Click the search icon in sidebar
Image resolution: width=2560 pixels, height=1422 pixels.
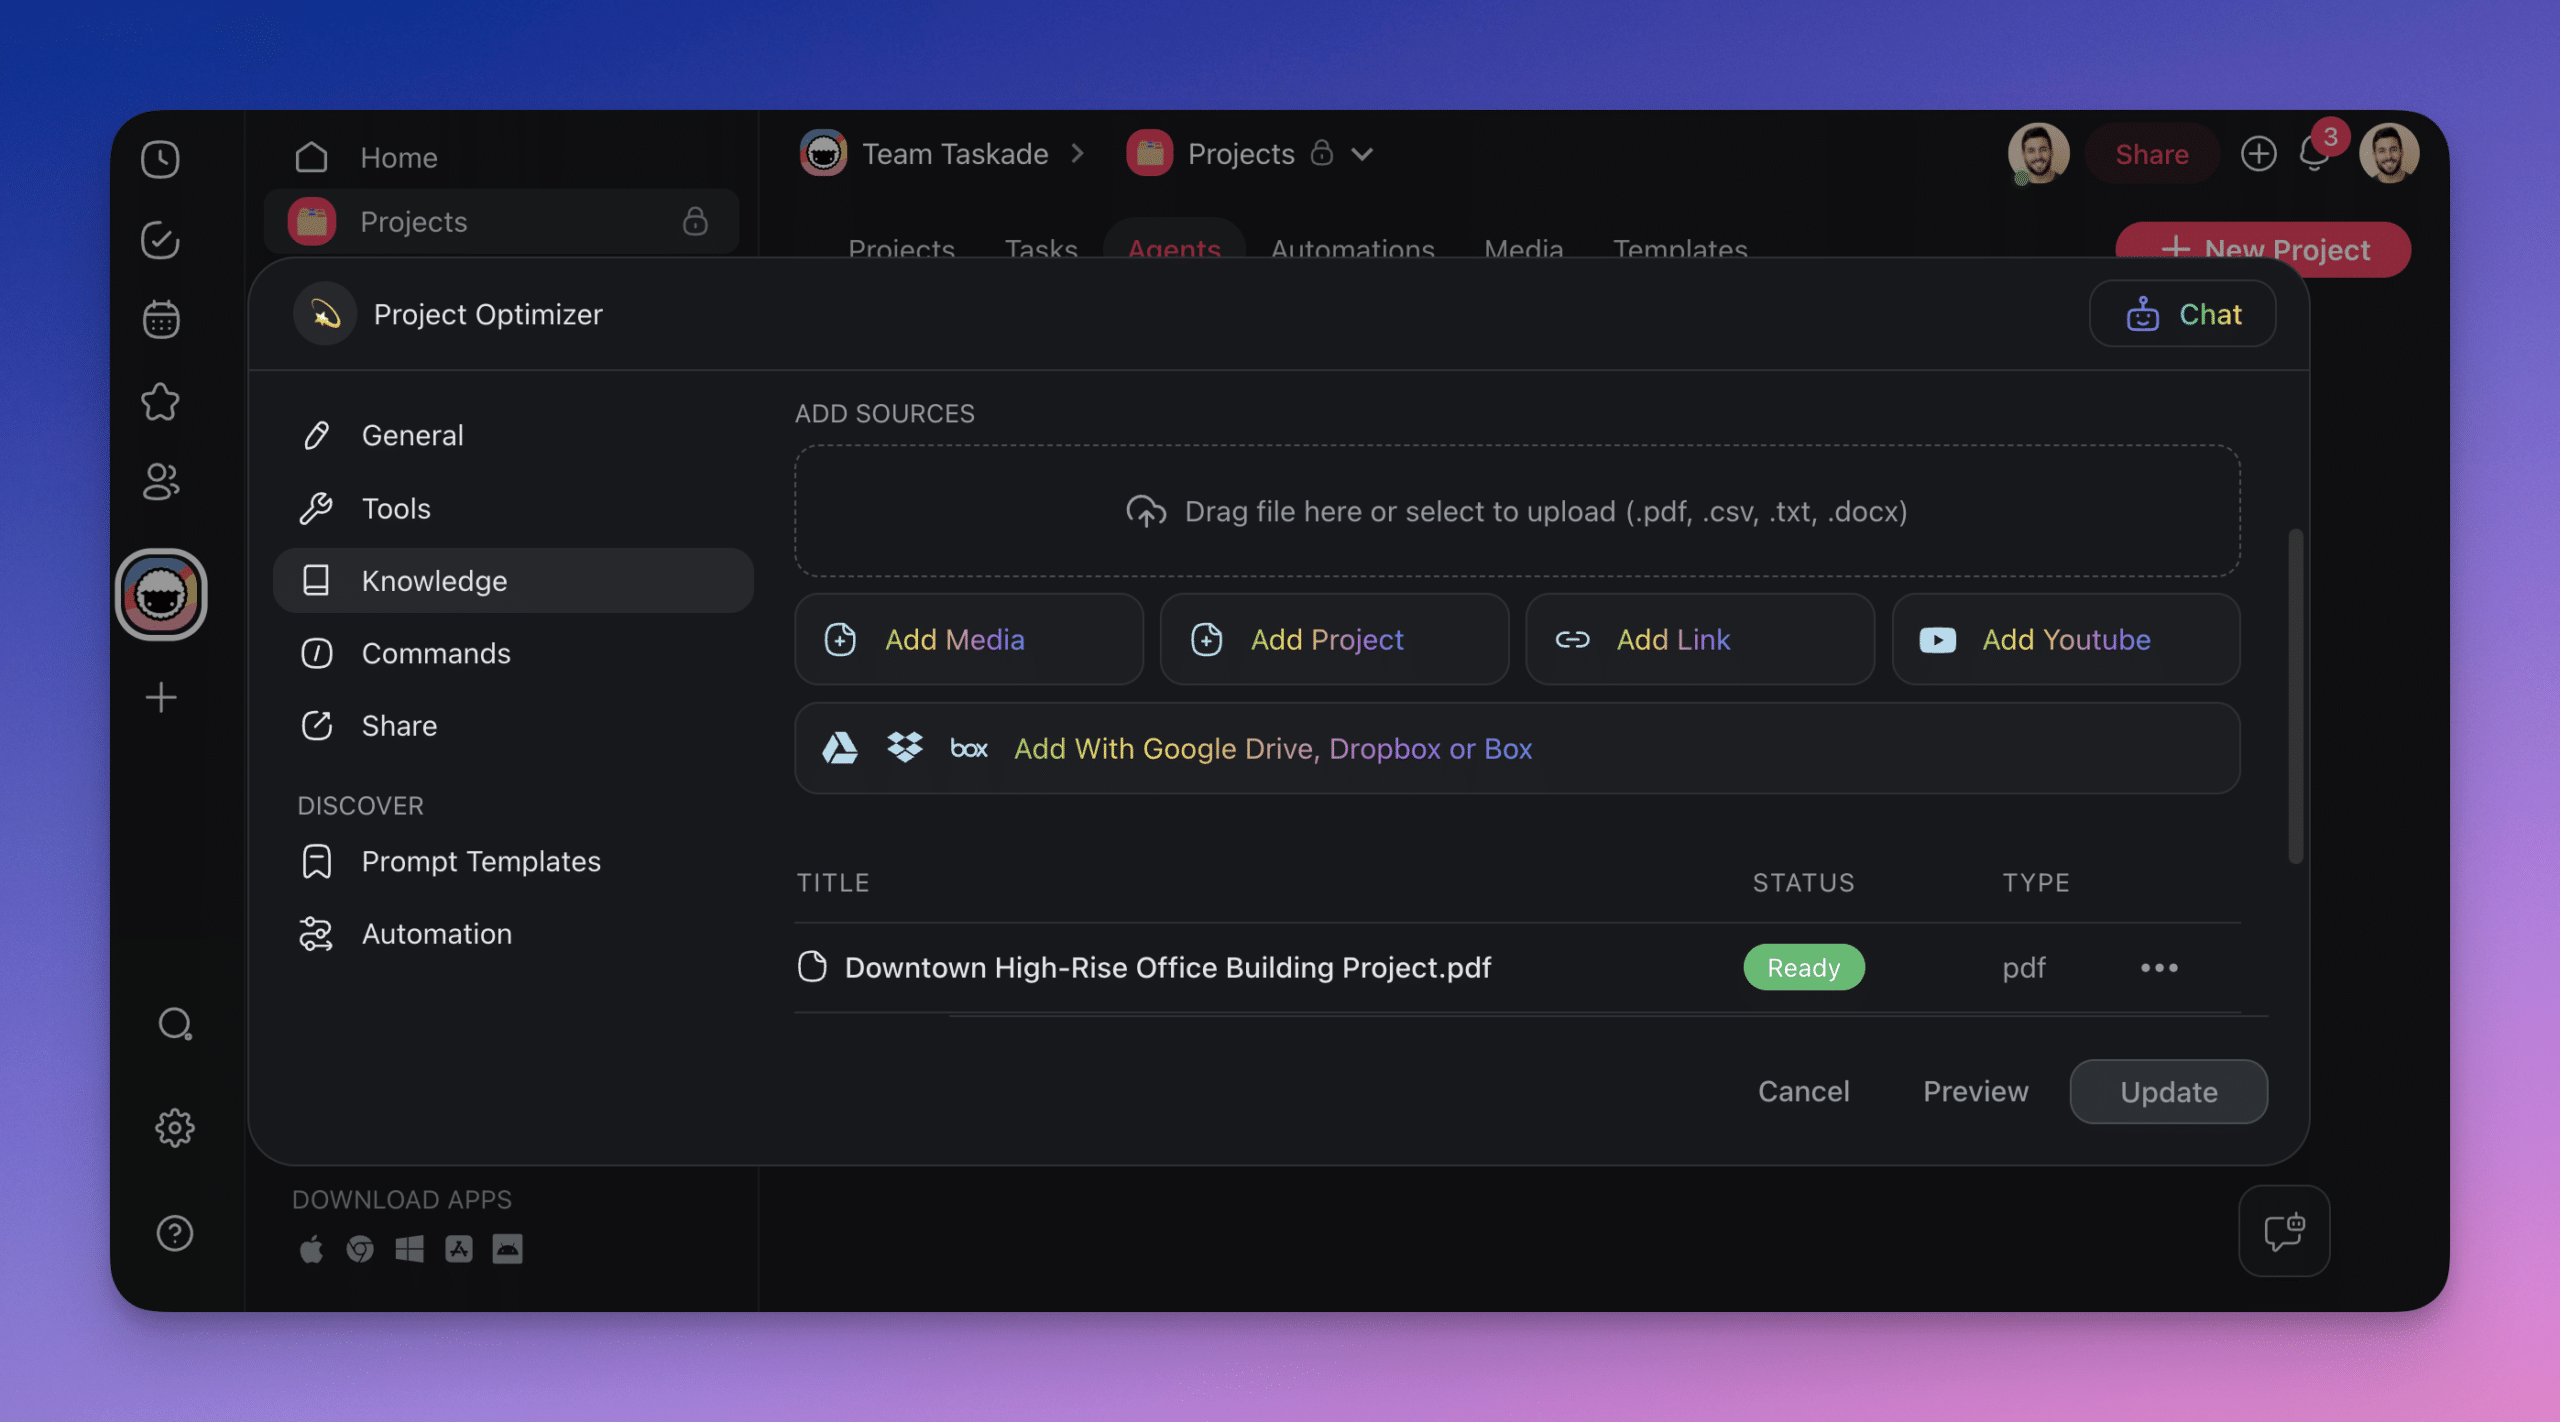point(175,1024)
